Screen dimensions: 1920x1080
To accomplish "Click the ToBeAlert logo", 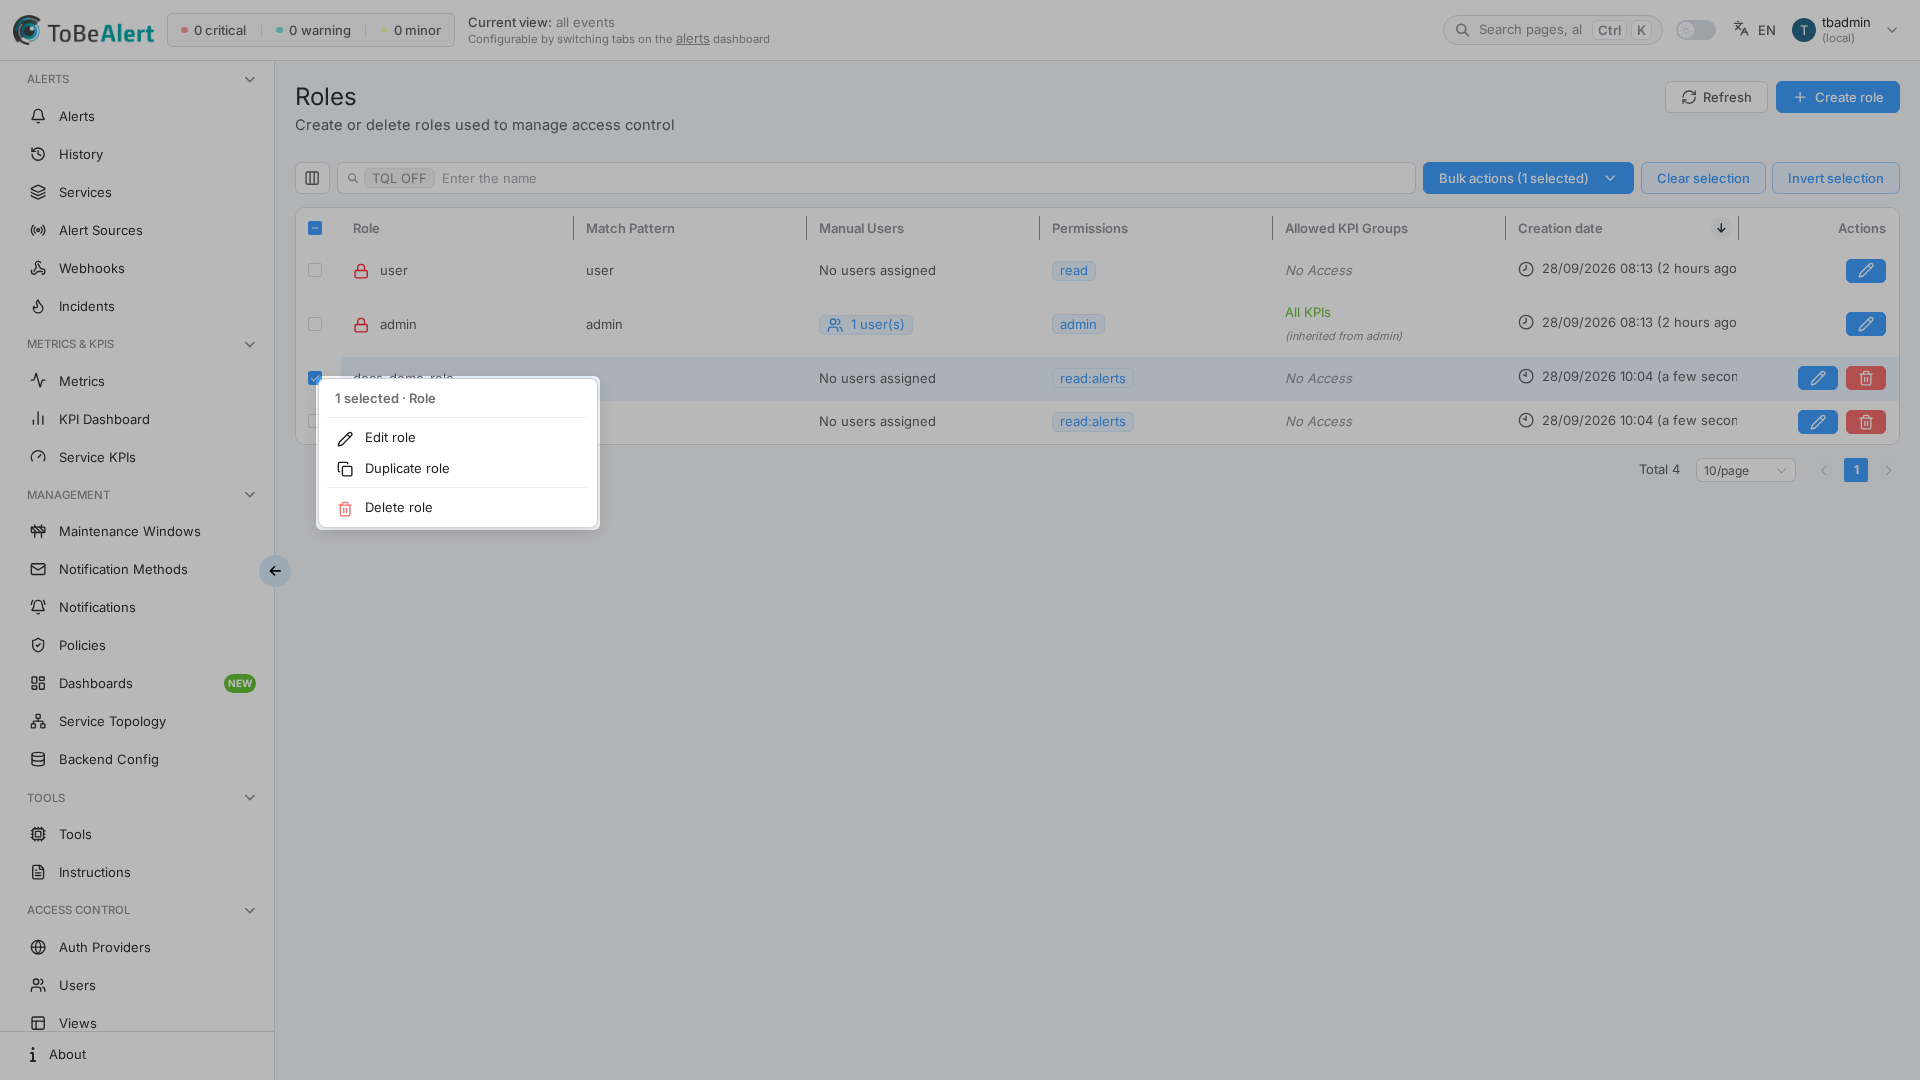I will tap(83, 31).
